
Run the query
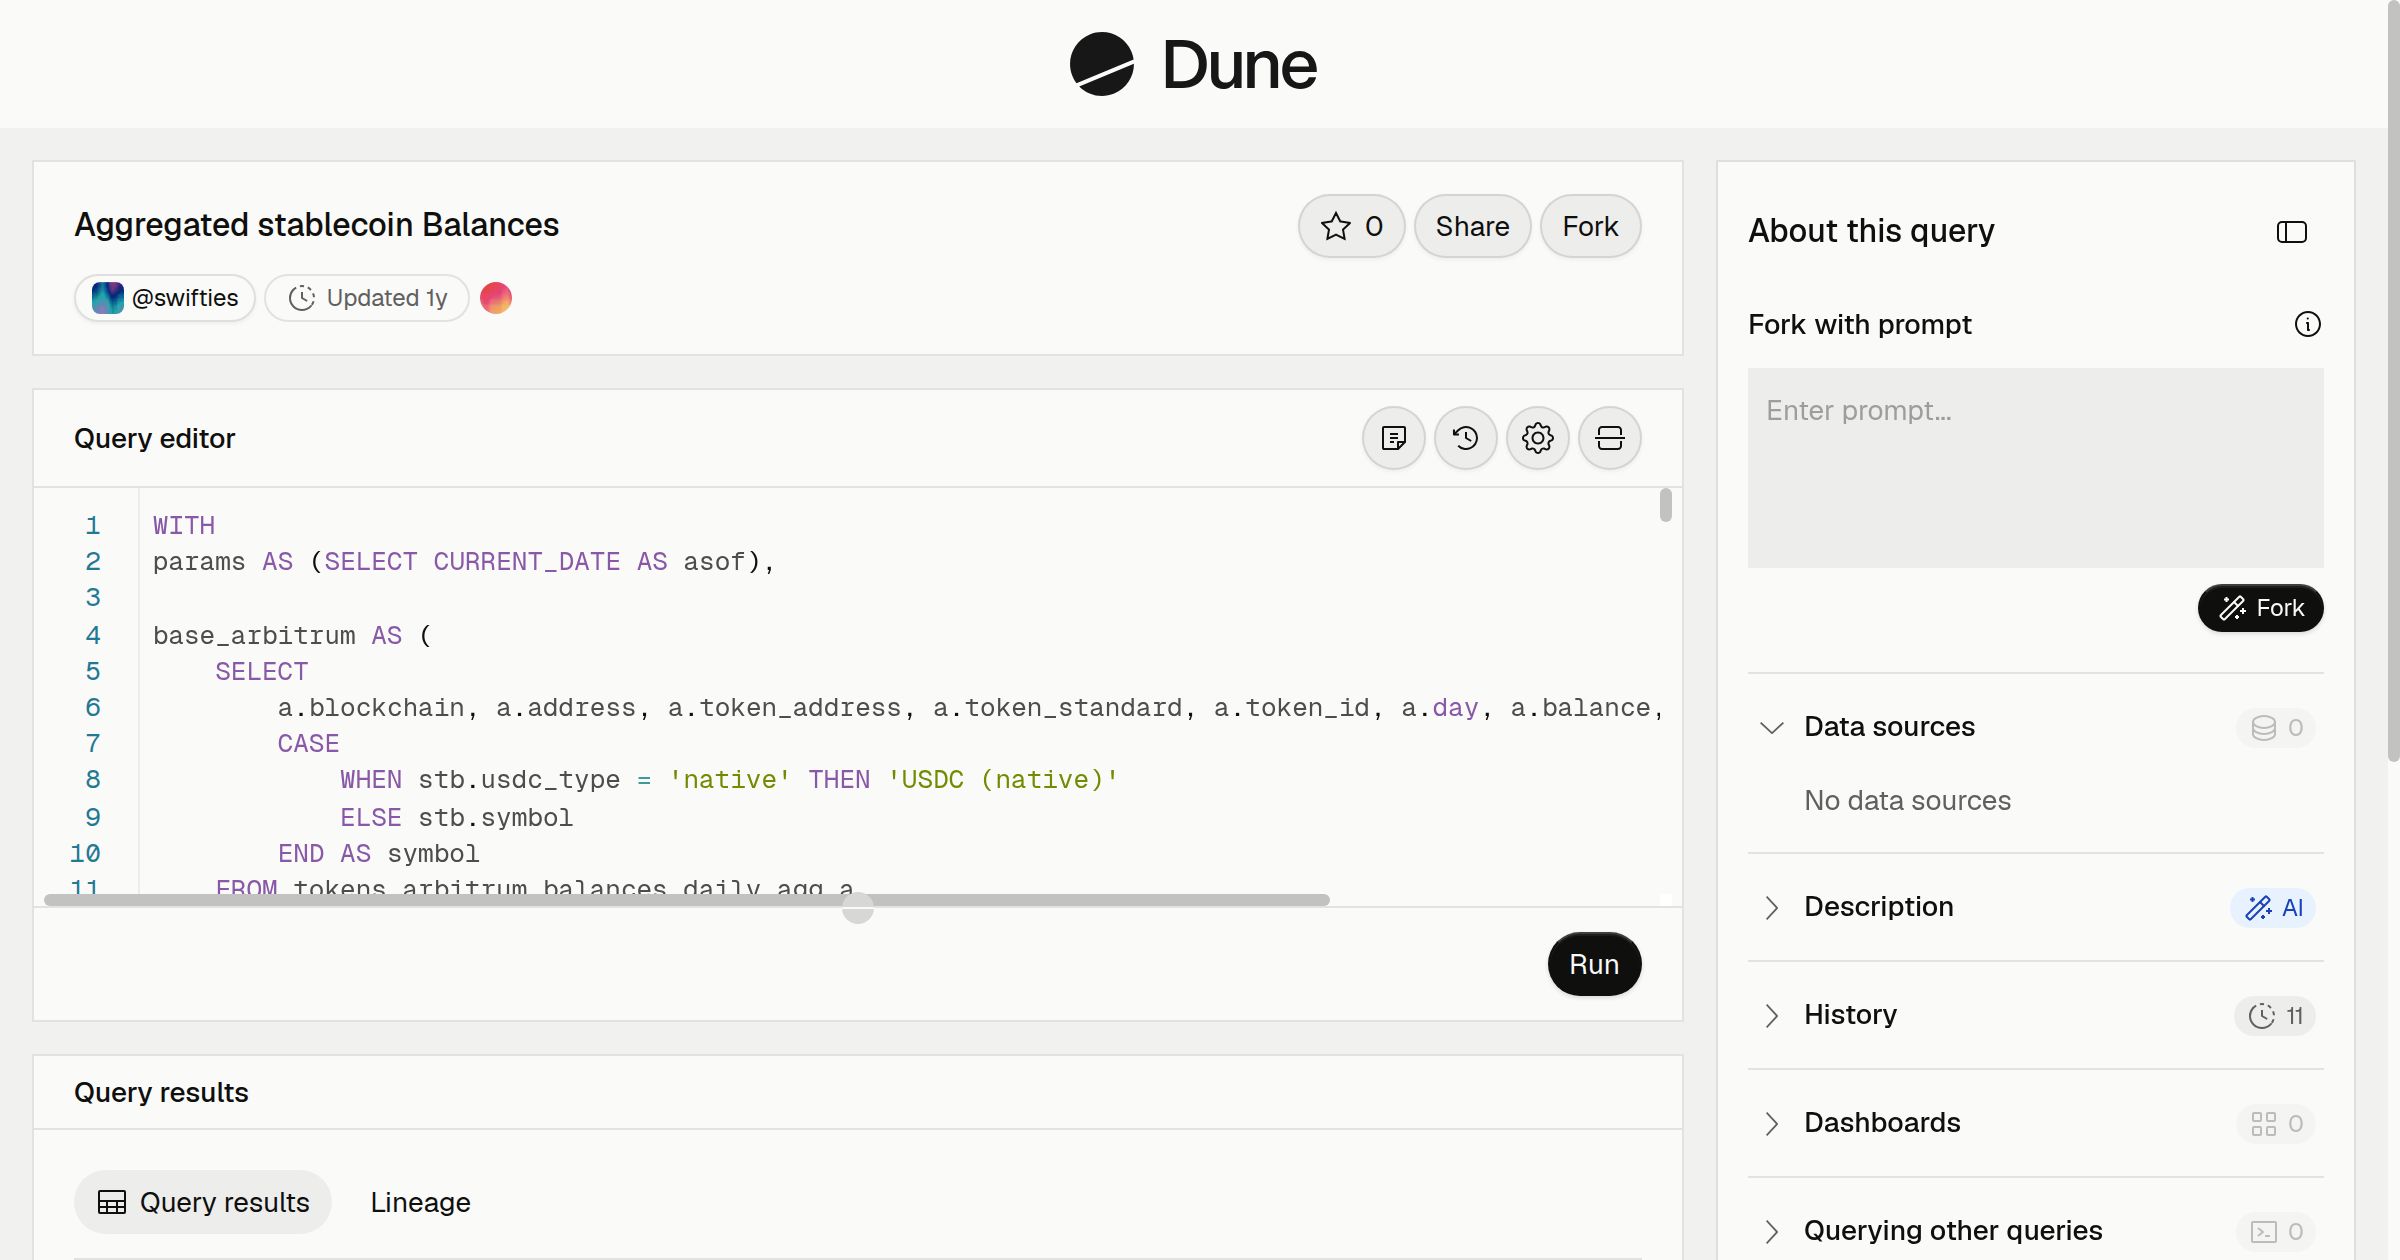(1594, 964)
